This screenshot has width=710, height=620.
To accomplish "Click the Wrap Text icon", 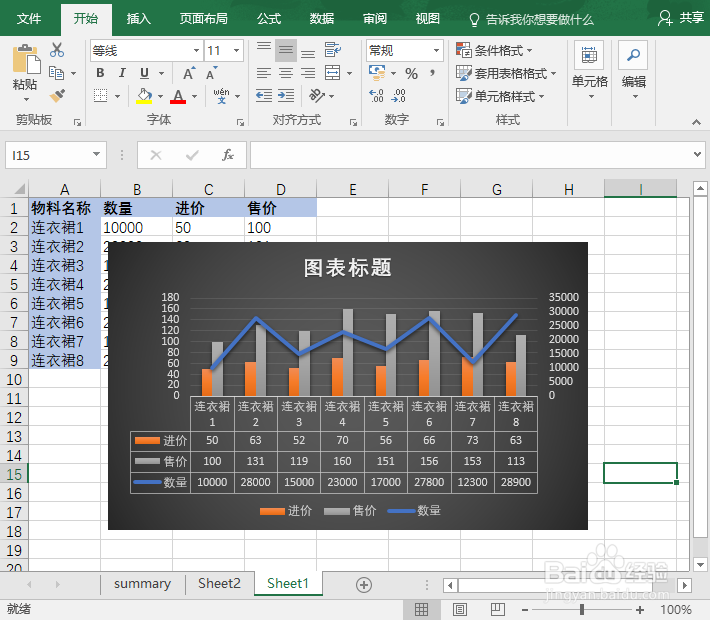I will pyautogui.click(x=333, y=50).
